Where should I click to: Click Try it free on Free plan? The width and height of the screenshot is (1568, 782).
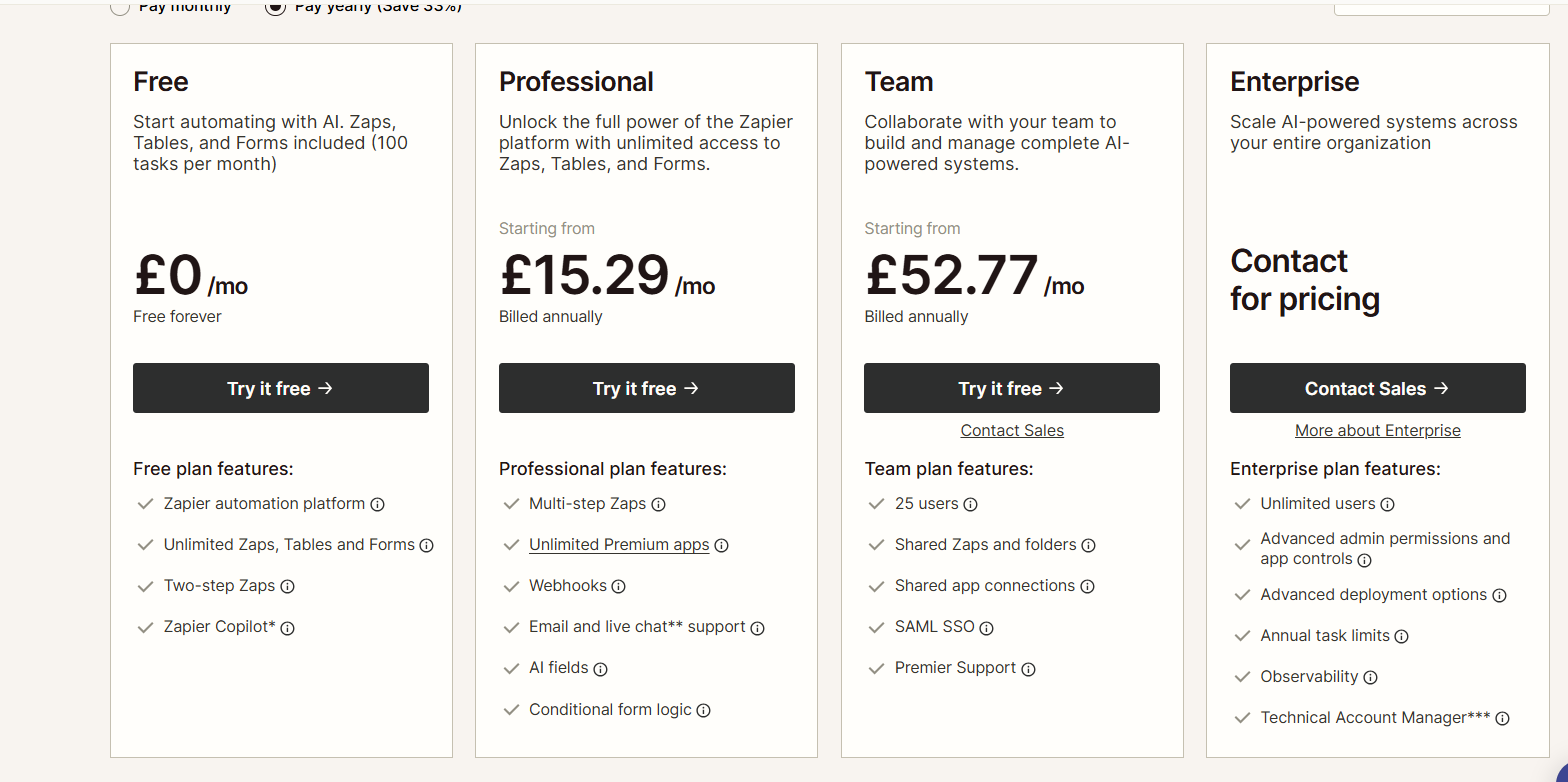click(x=280, y=388)
